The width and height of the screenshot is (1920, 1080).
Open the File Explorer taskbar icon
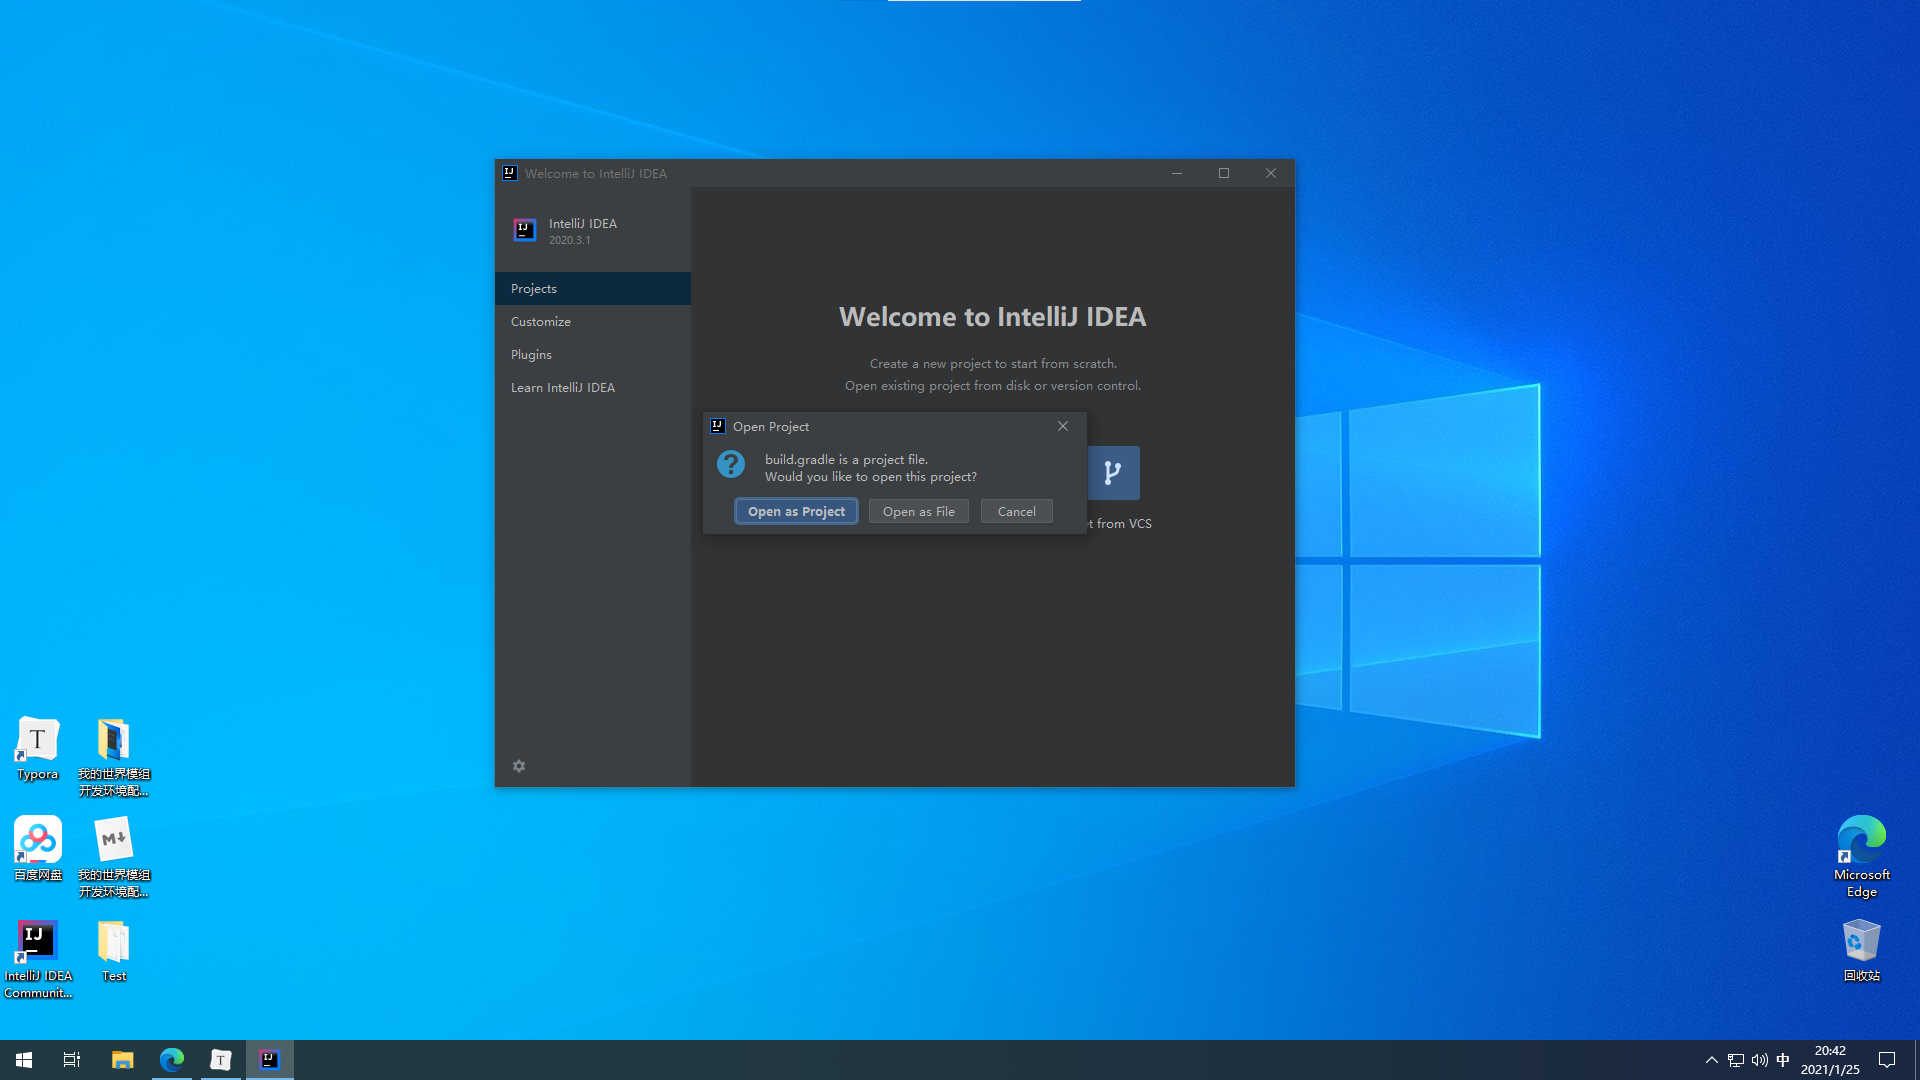point(123,1060)
